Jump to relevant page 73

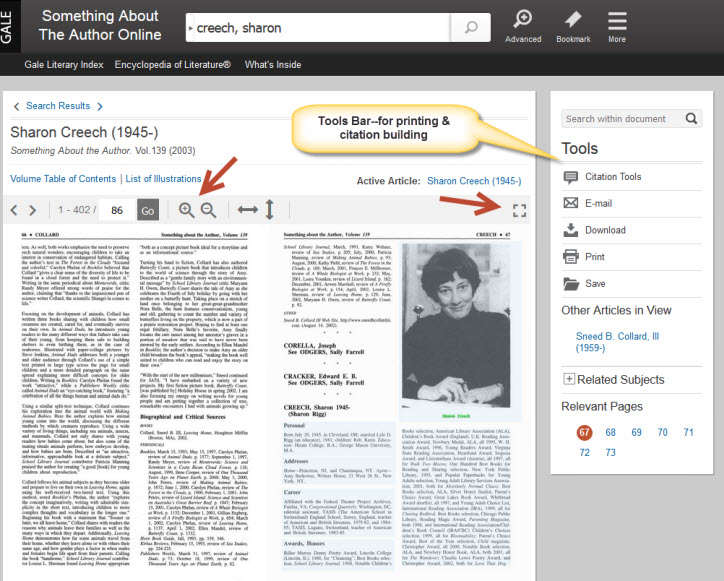(x=610, y=452)
